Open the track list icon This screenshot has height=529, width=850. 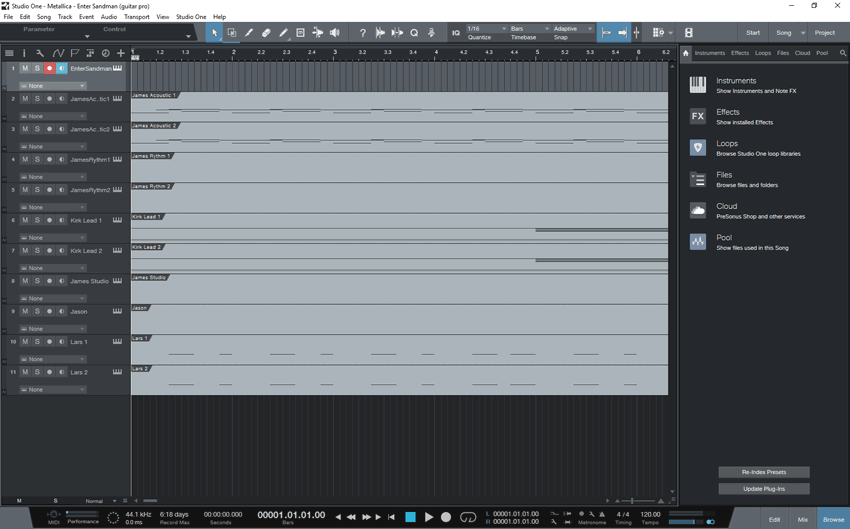coord(9,53)
